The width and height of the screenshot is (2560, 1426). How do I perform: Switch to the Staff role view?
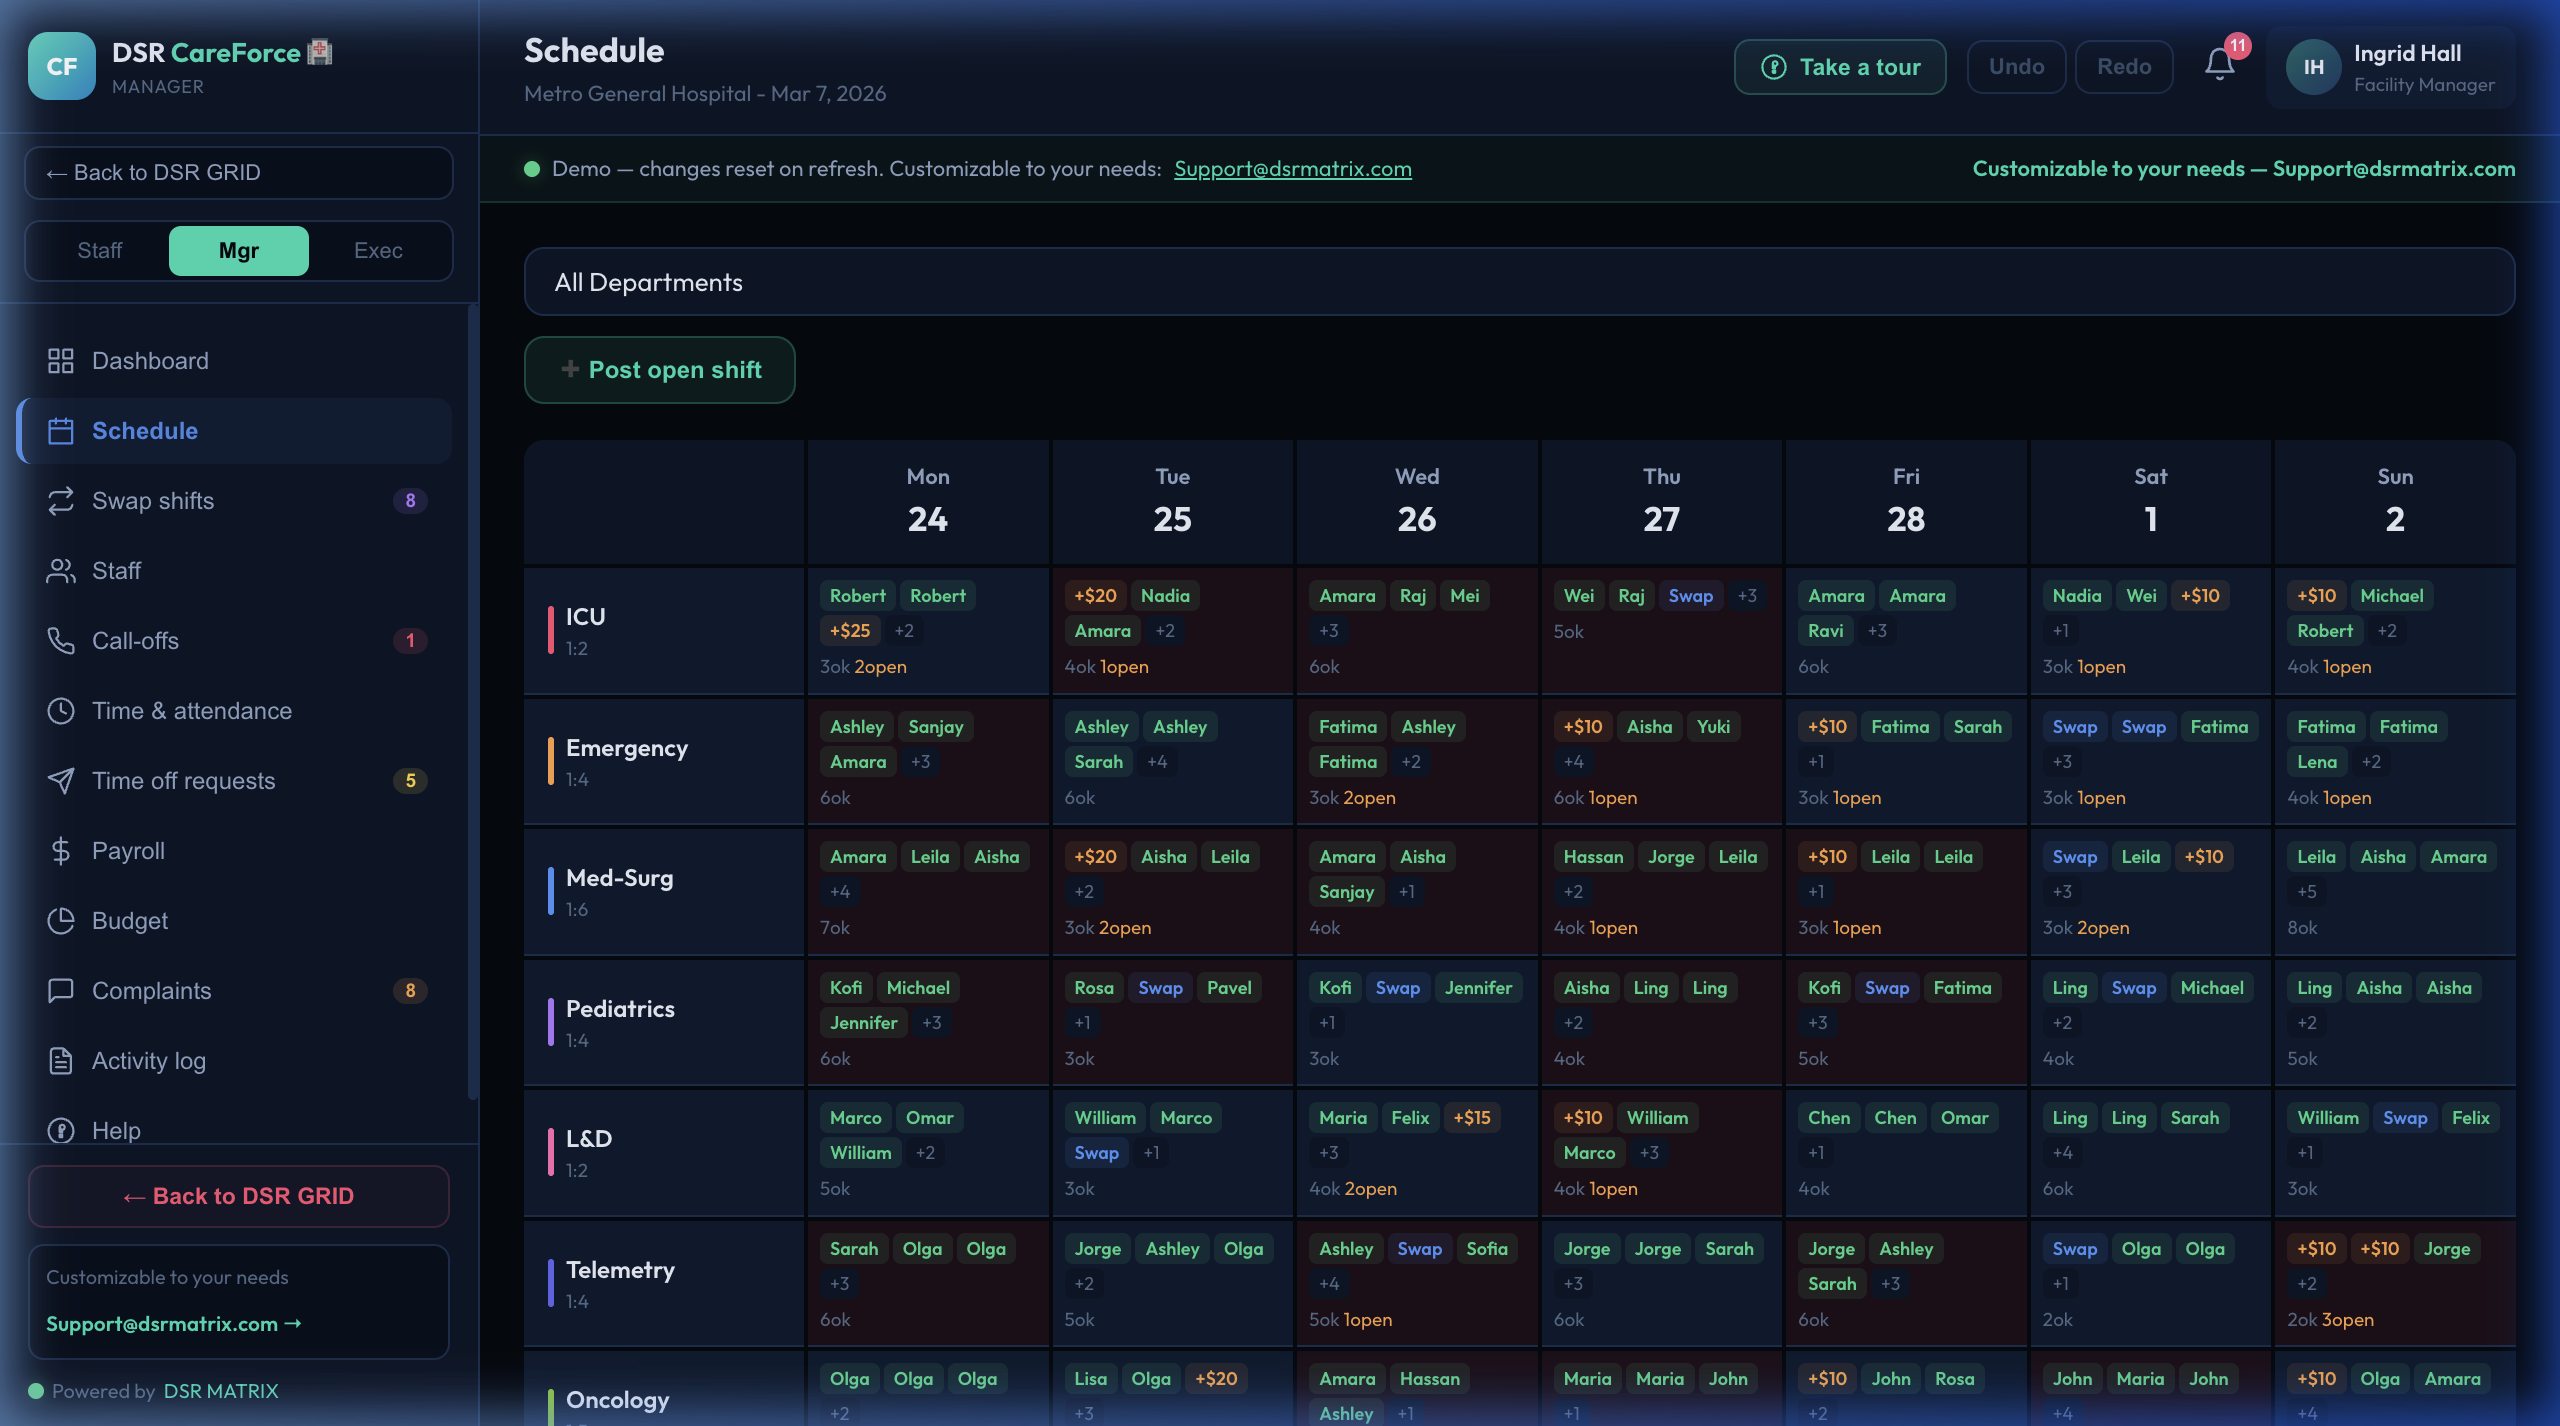click(100, 251)
